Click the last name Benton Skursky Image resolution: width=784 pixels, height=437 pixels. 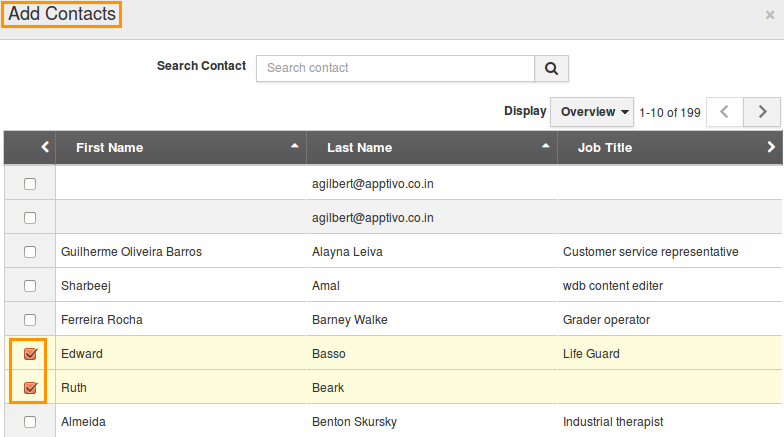pyautogui.click(x=354, y=422)
